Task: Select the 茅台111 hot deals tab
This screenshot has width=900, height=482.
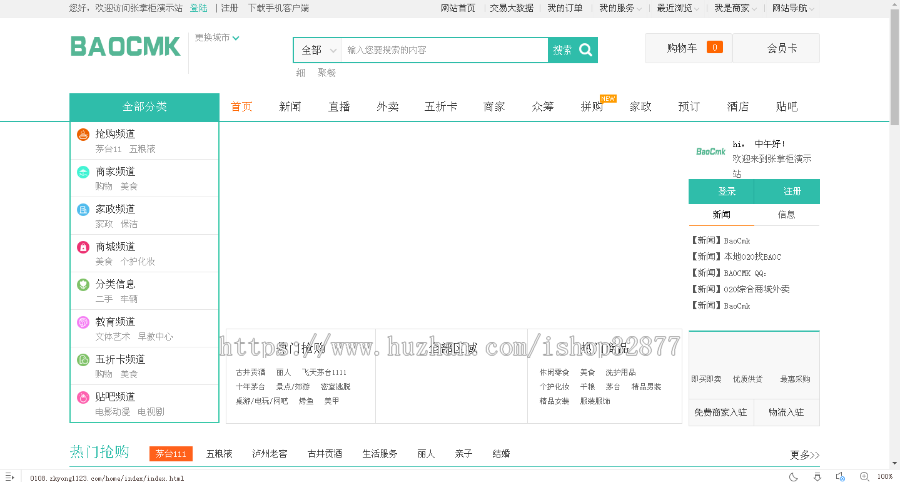Action: click(171, 454)
